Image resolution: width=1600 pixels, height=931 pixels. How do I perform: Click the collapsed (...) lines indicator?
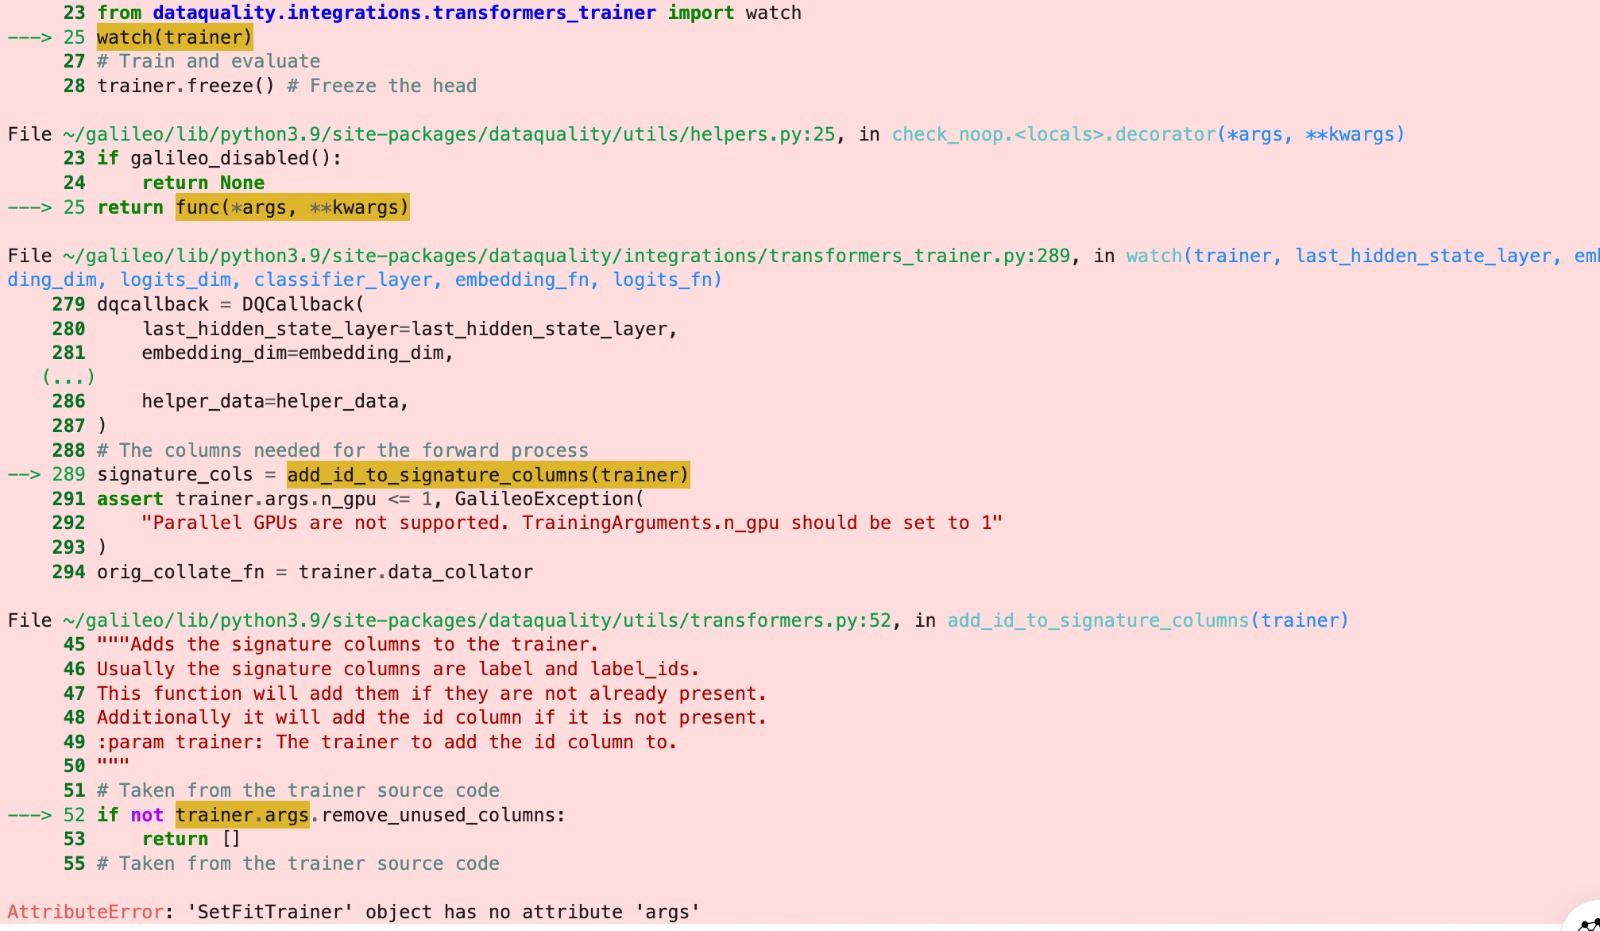(67, 377)
